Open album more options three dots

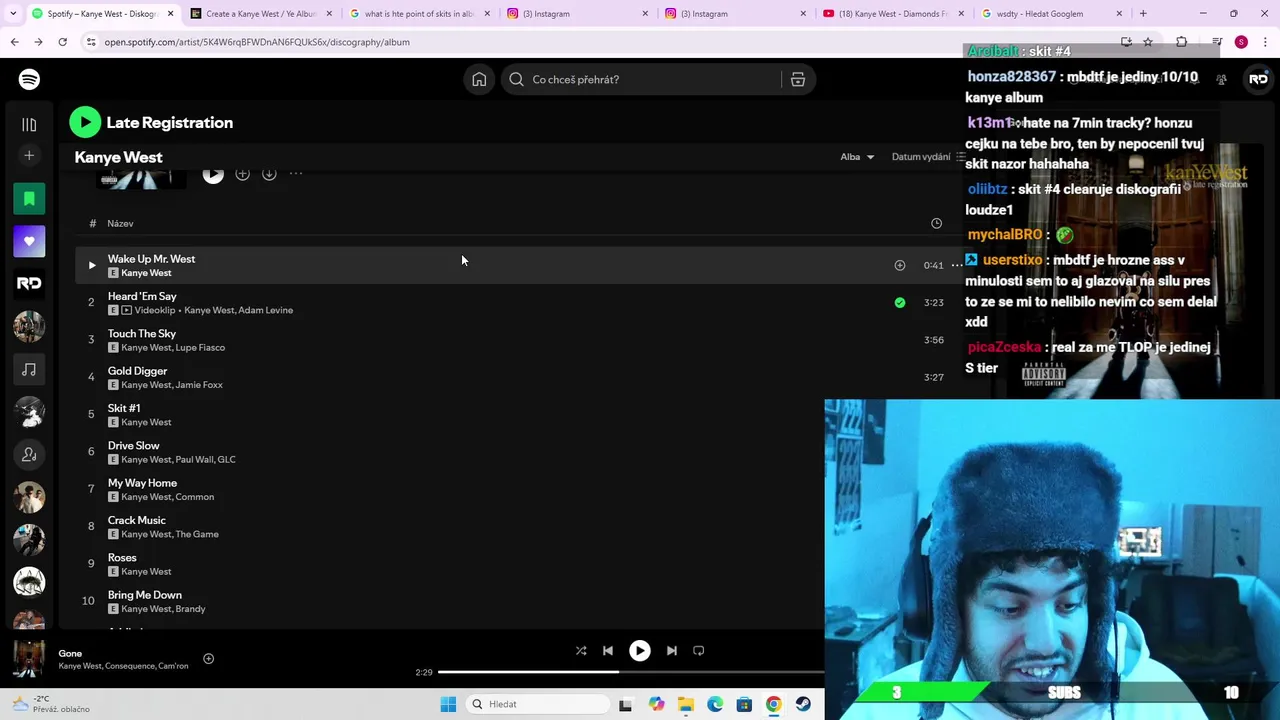pyautogui.click(x=296, y=174)
